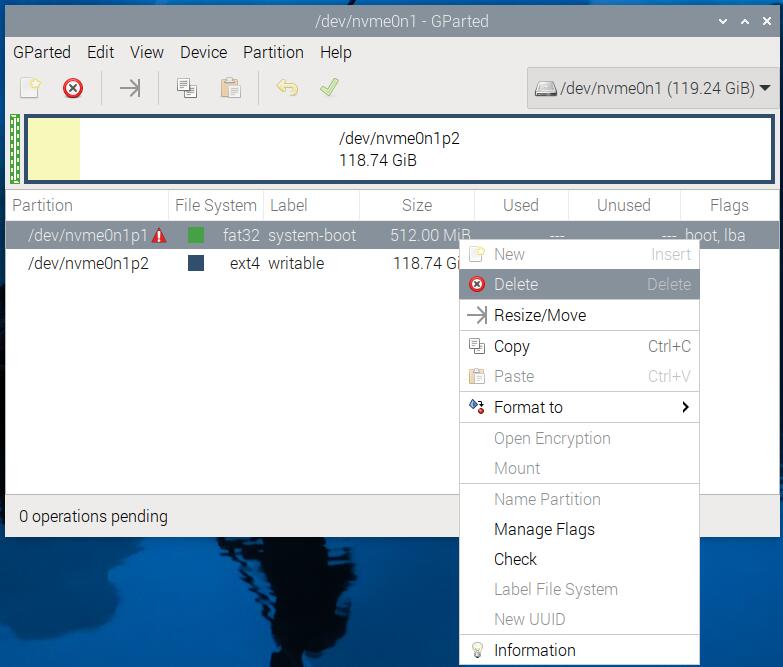Select Information from context menu

pos(579,650)
